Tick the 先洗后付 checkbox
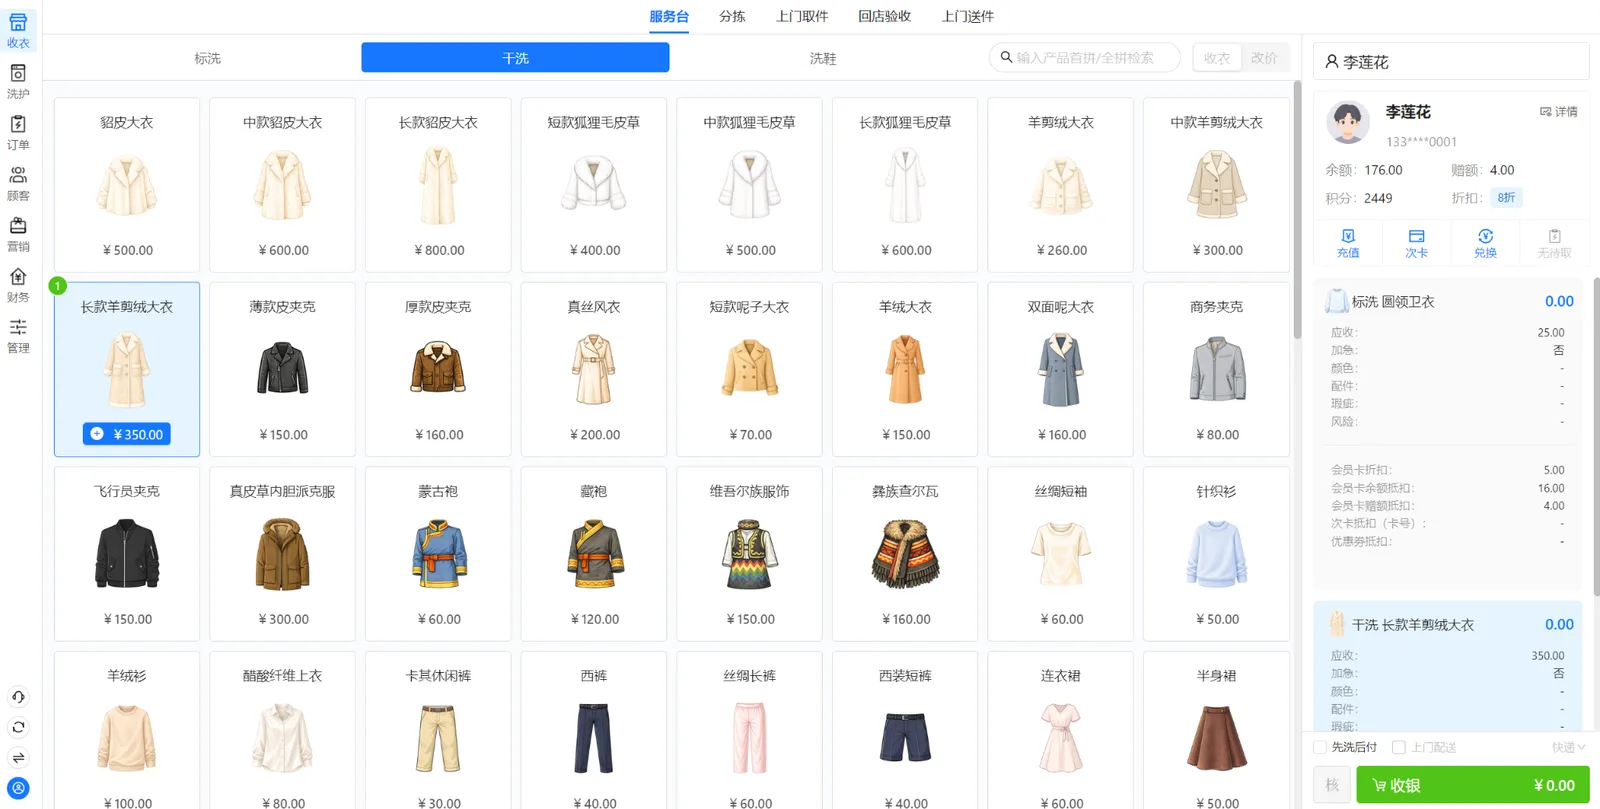1600x809 pixels. (1320, 747)
